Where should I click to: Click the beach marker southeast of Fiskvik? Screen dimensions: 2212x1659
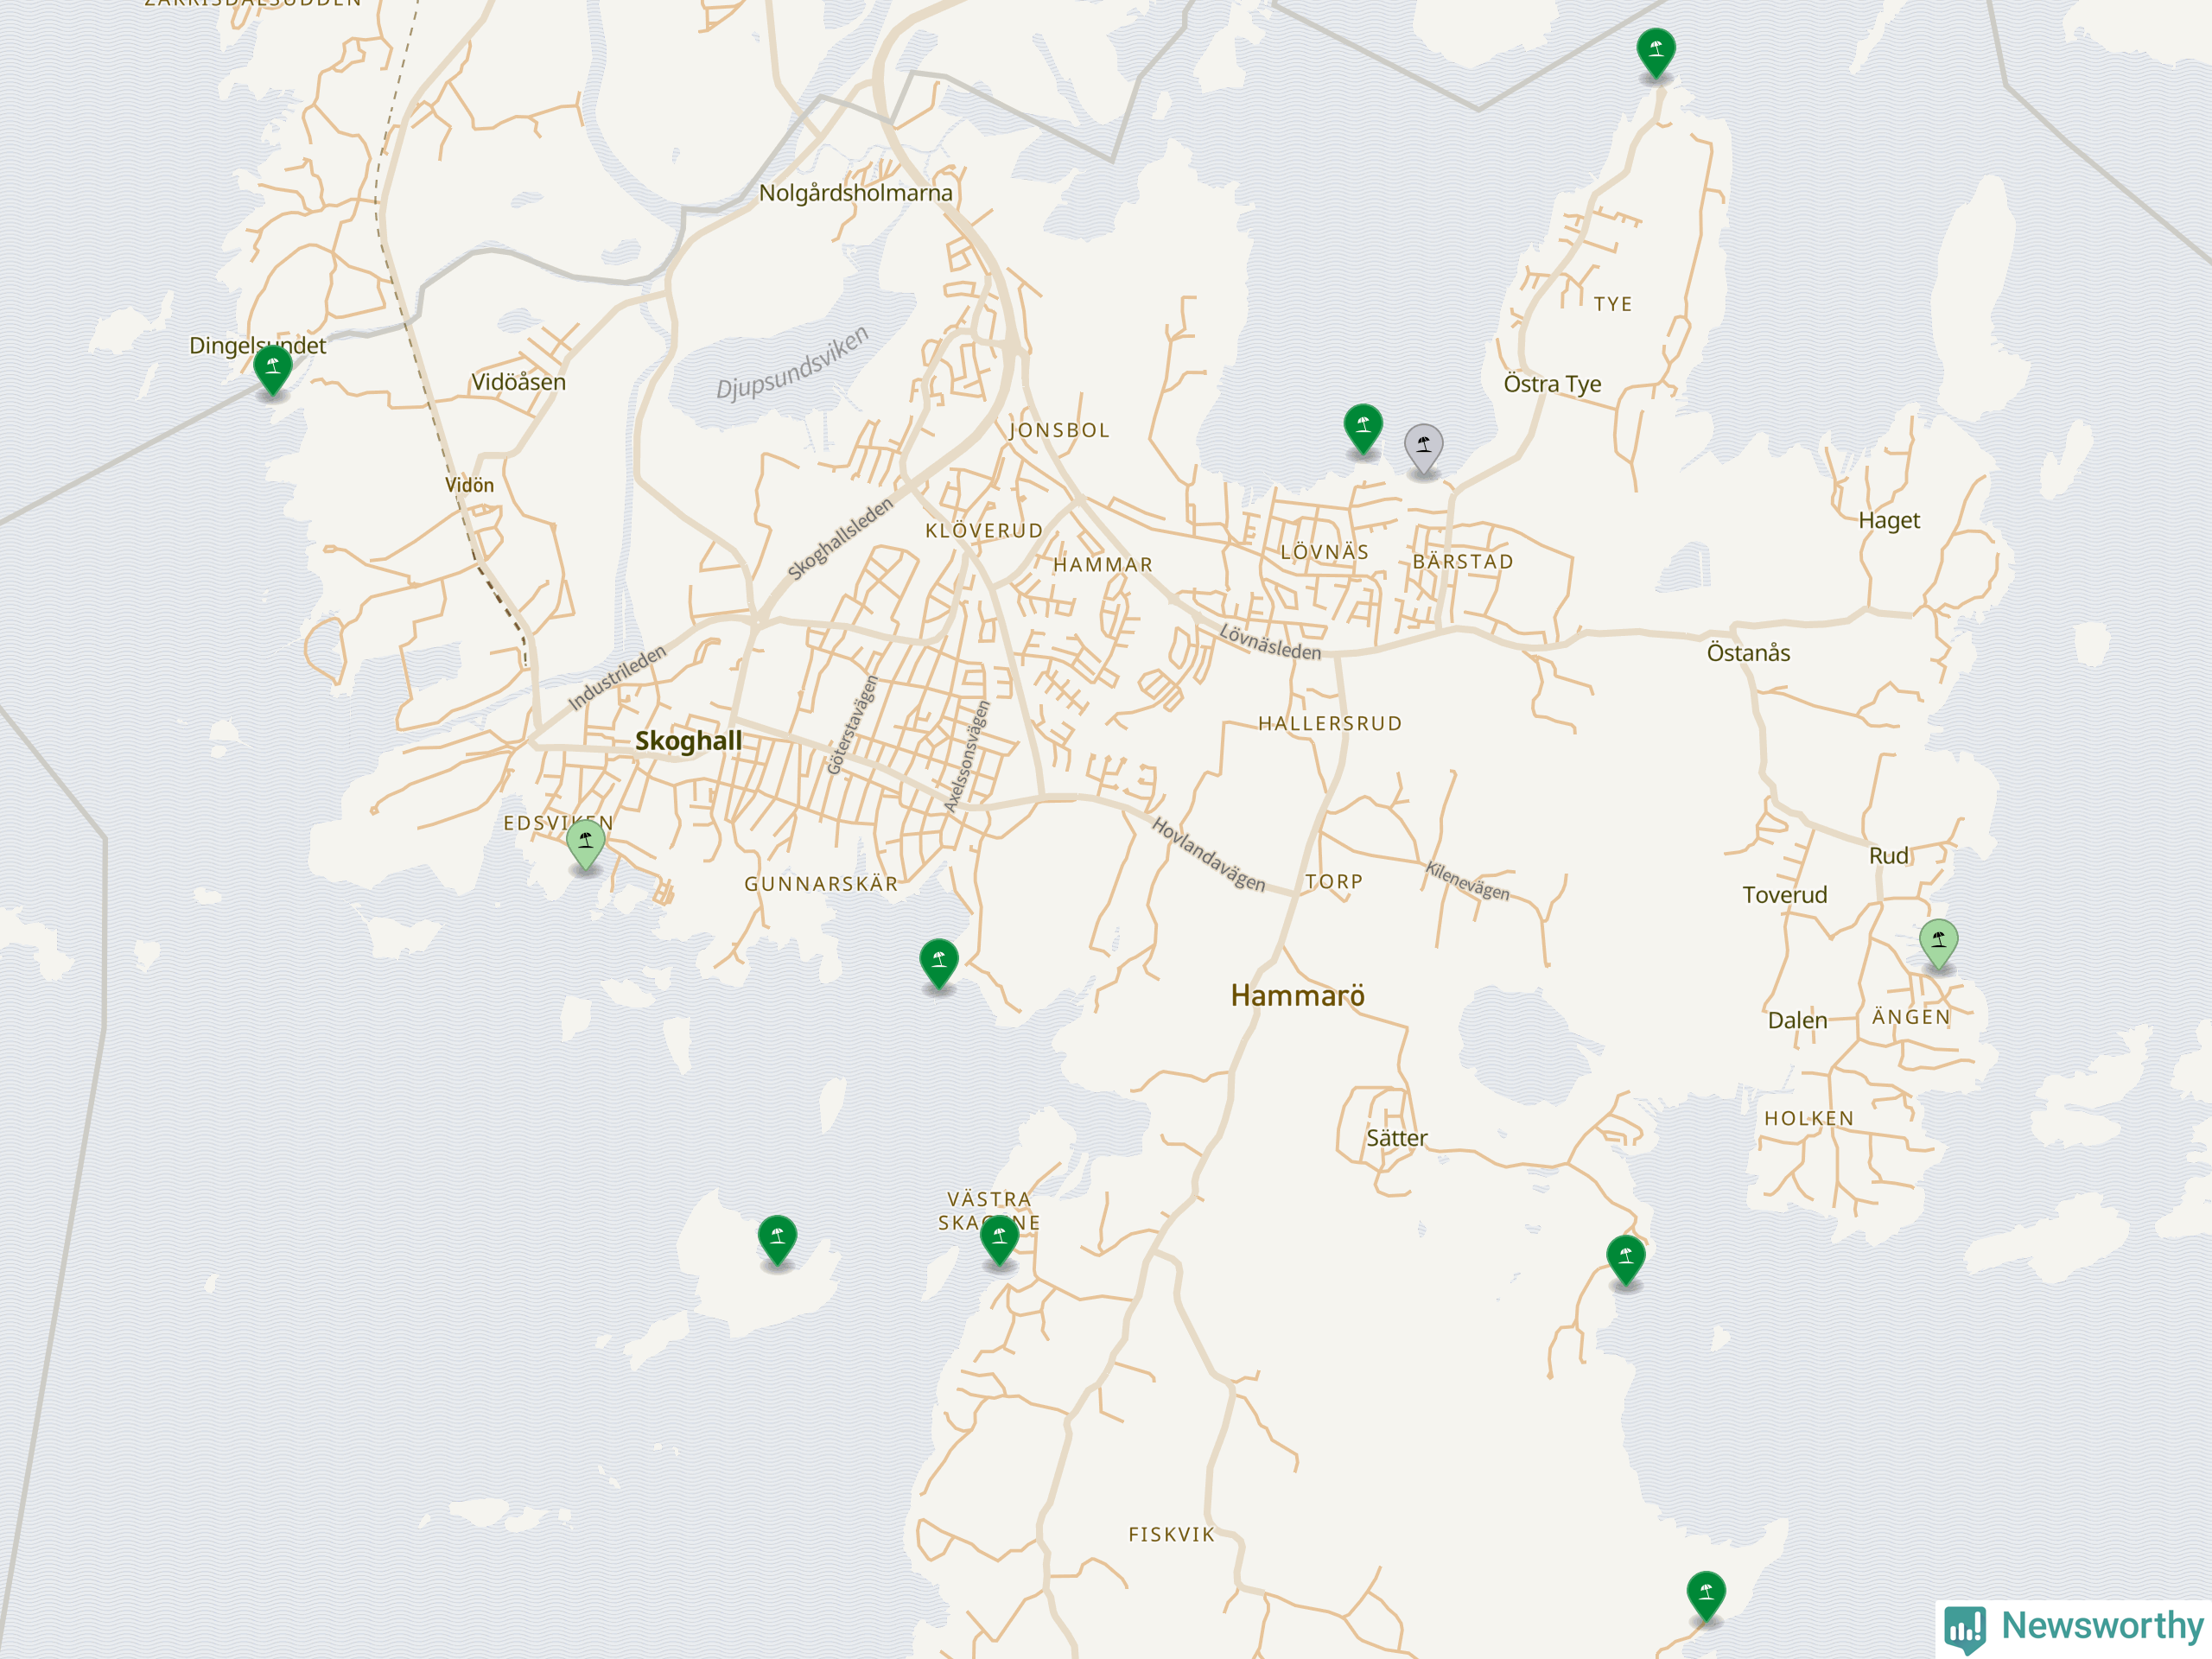pyautogui.click(x=1706, y=1597)
